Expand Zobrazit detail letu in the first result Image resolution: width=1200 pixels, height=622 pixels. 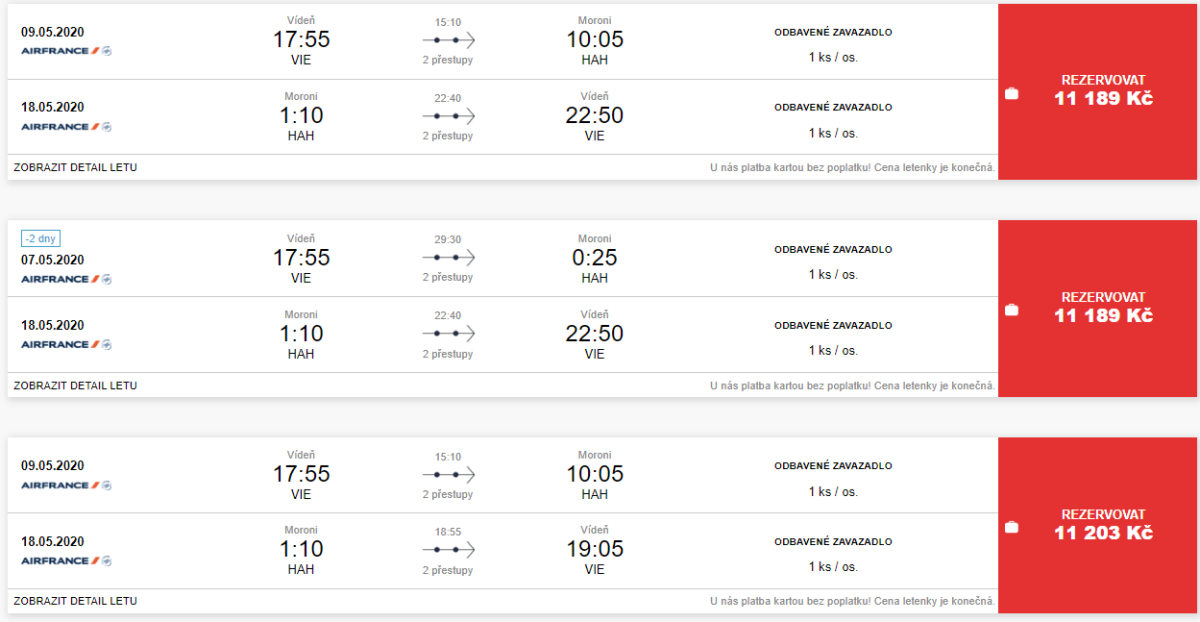76,168
